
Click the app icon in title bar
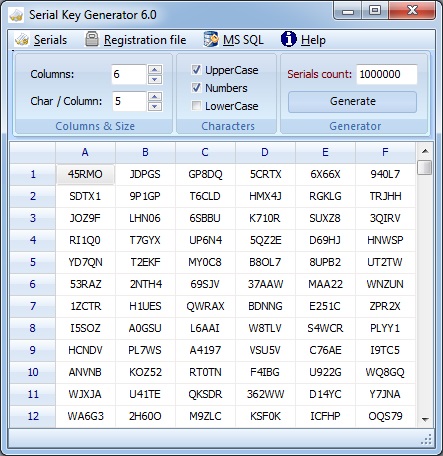16,15
